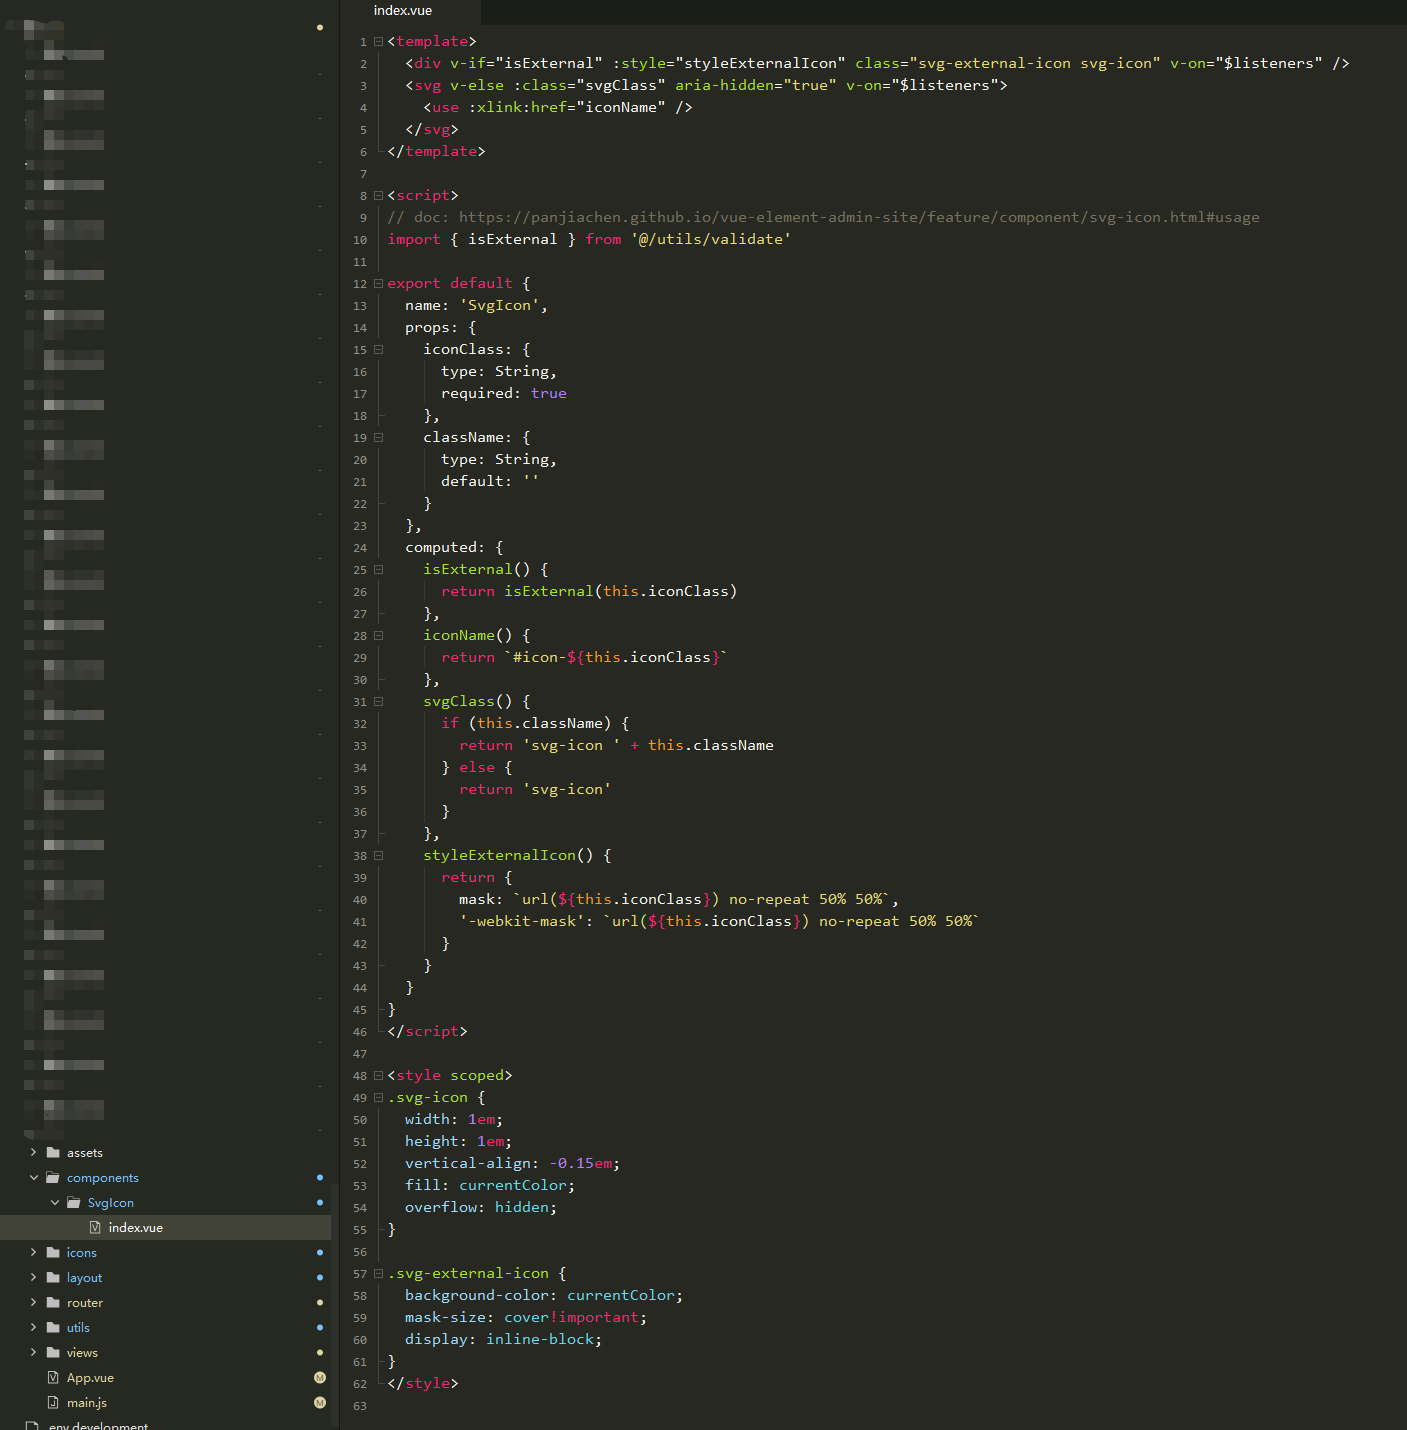The height and width of the screenshot is (1430, 1407).
Task: Click the modified badge beside main.js
Action: pyautogui.click(x=320, y=1403)
